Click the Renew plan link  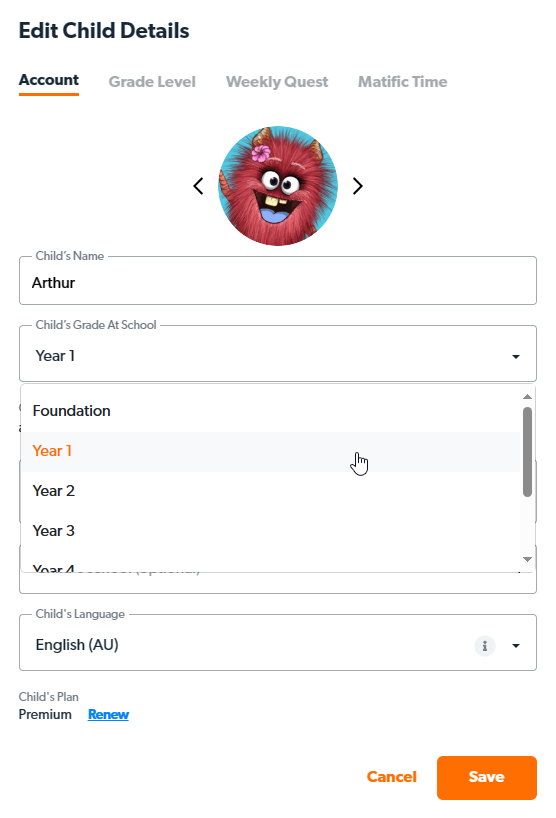pyautogui.click(x=108, y=714)
